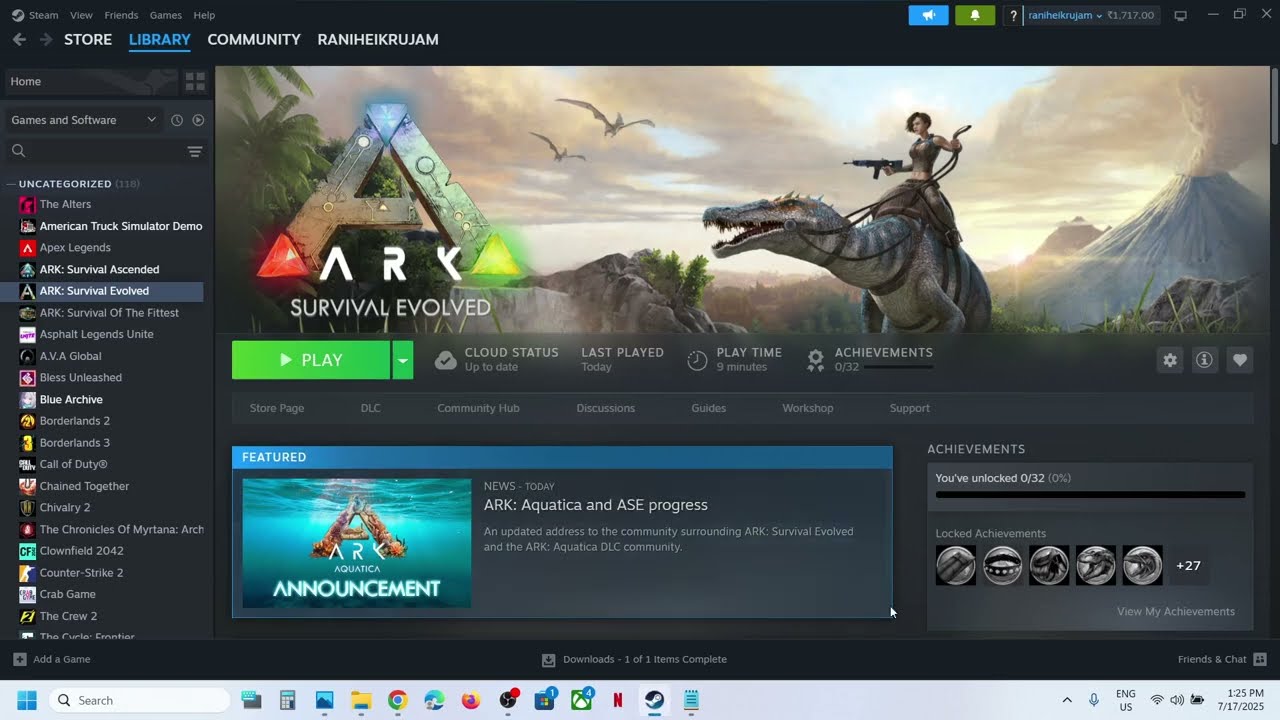Screen dimensions: 1280x720
Task: Open the Guides link
Action: (709, 408)
